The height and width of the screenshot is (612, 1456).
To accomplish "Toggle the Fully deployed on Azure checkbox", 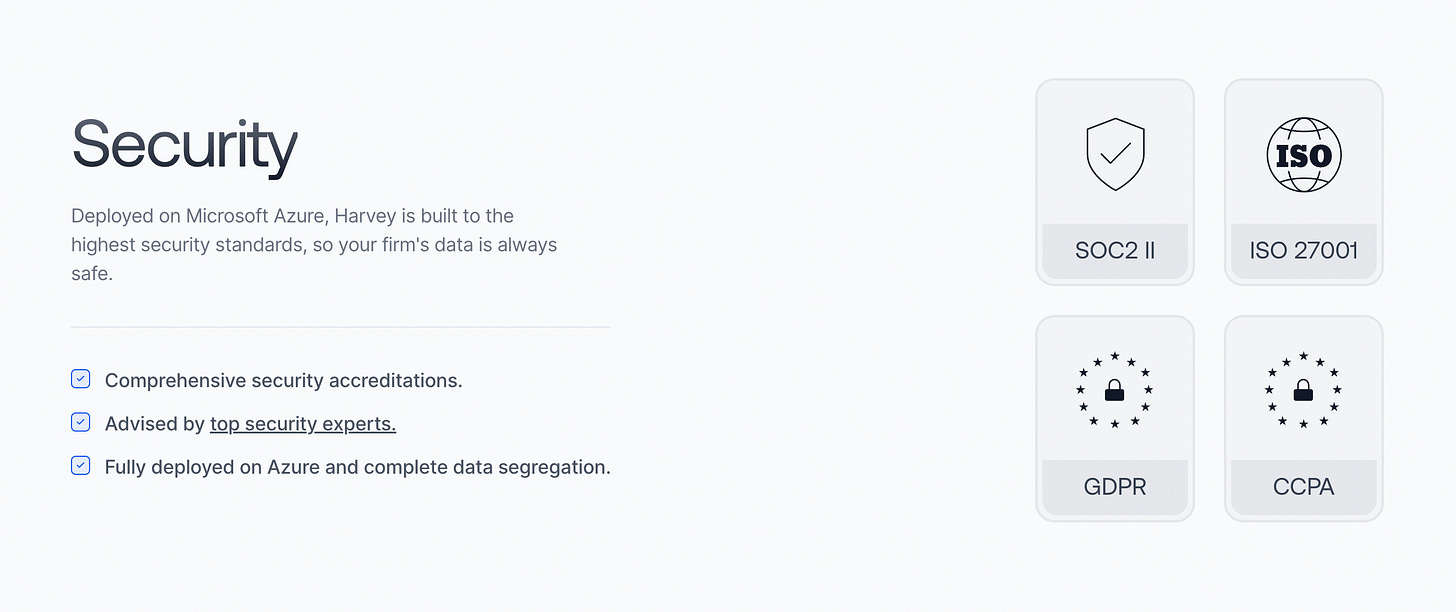I will click(81, 465).
